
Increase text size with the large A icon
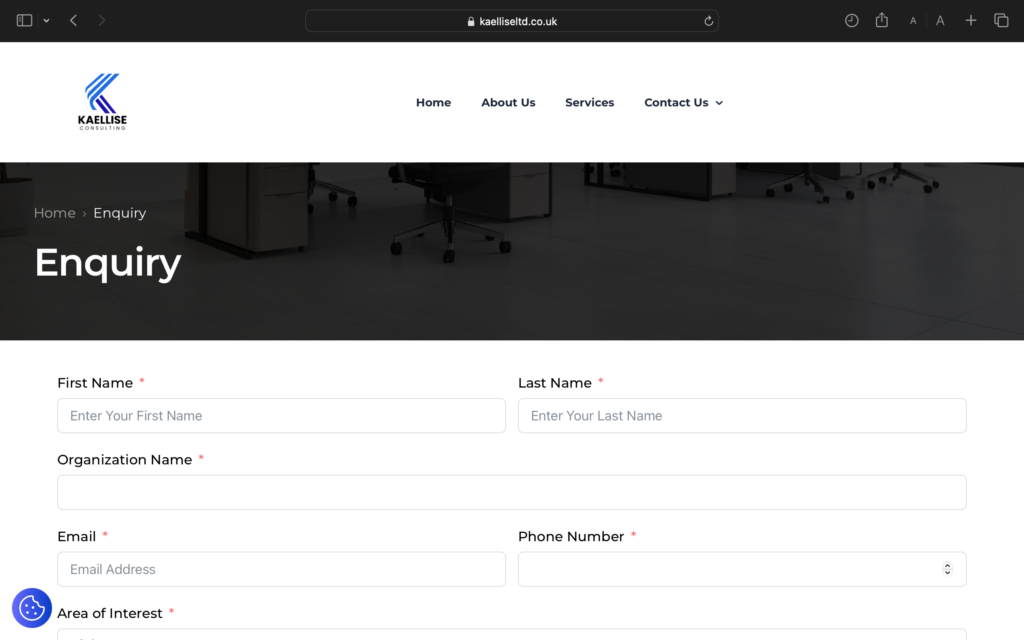click(940, 20)
